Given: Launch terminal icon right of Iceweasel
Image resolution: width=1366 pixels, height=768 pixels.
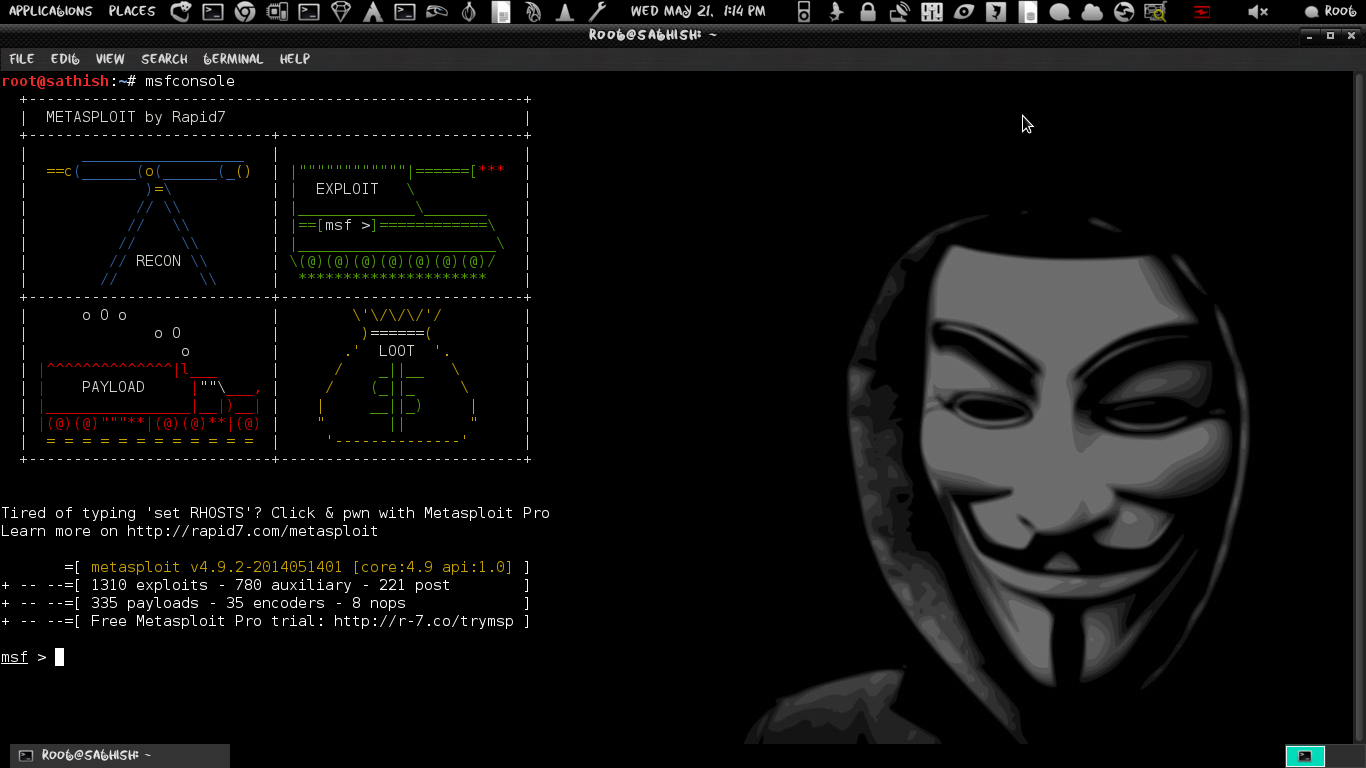Looking at the screenshot, I should tap(212, 12).
